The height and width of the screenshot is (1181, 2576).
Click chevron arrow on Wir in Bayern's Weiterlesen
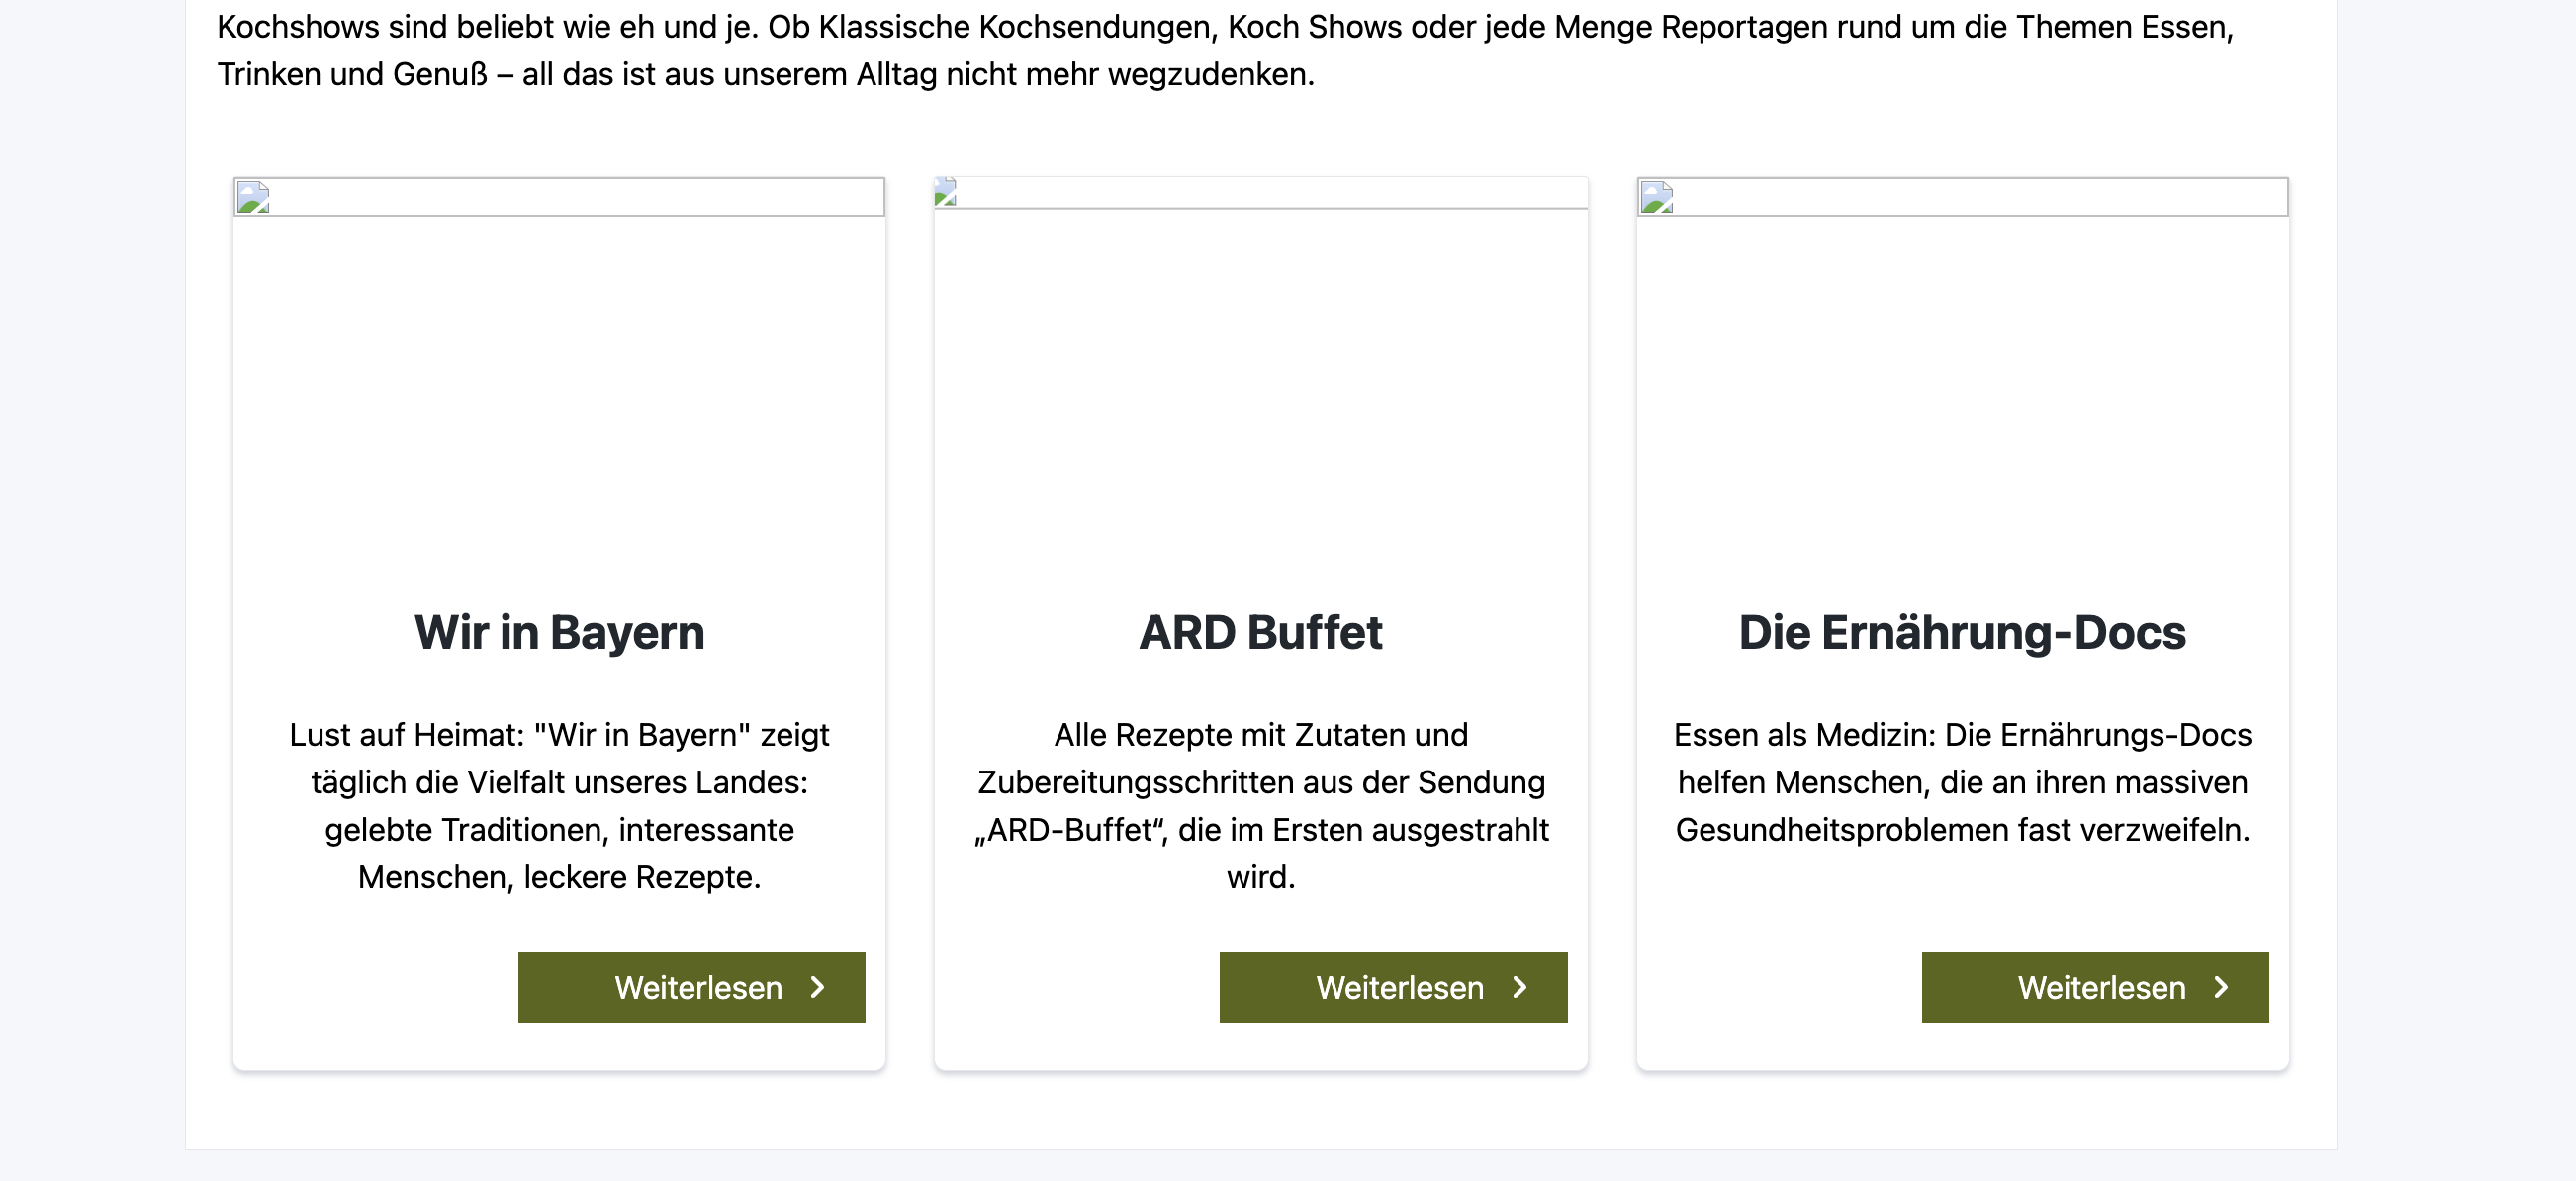tap(818, 987)
